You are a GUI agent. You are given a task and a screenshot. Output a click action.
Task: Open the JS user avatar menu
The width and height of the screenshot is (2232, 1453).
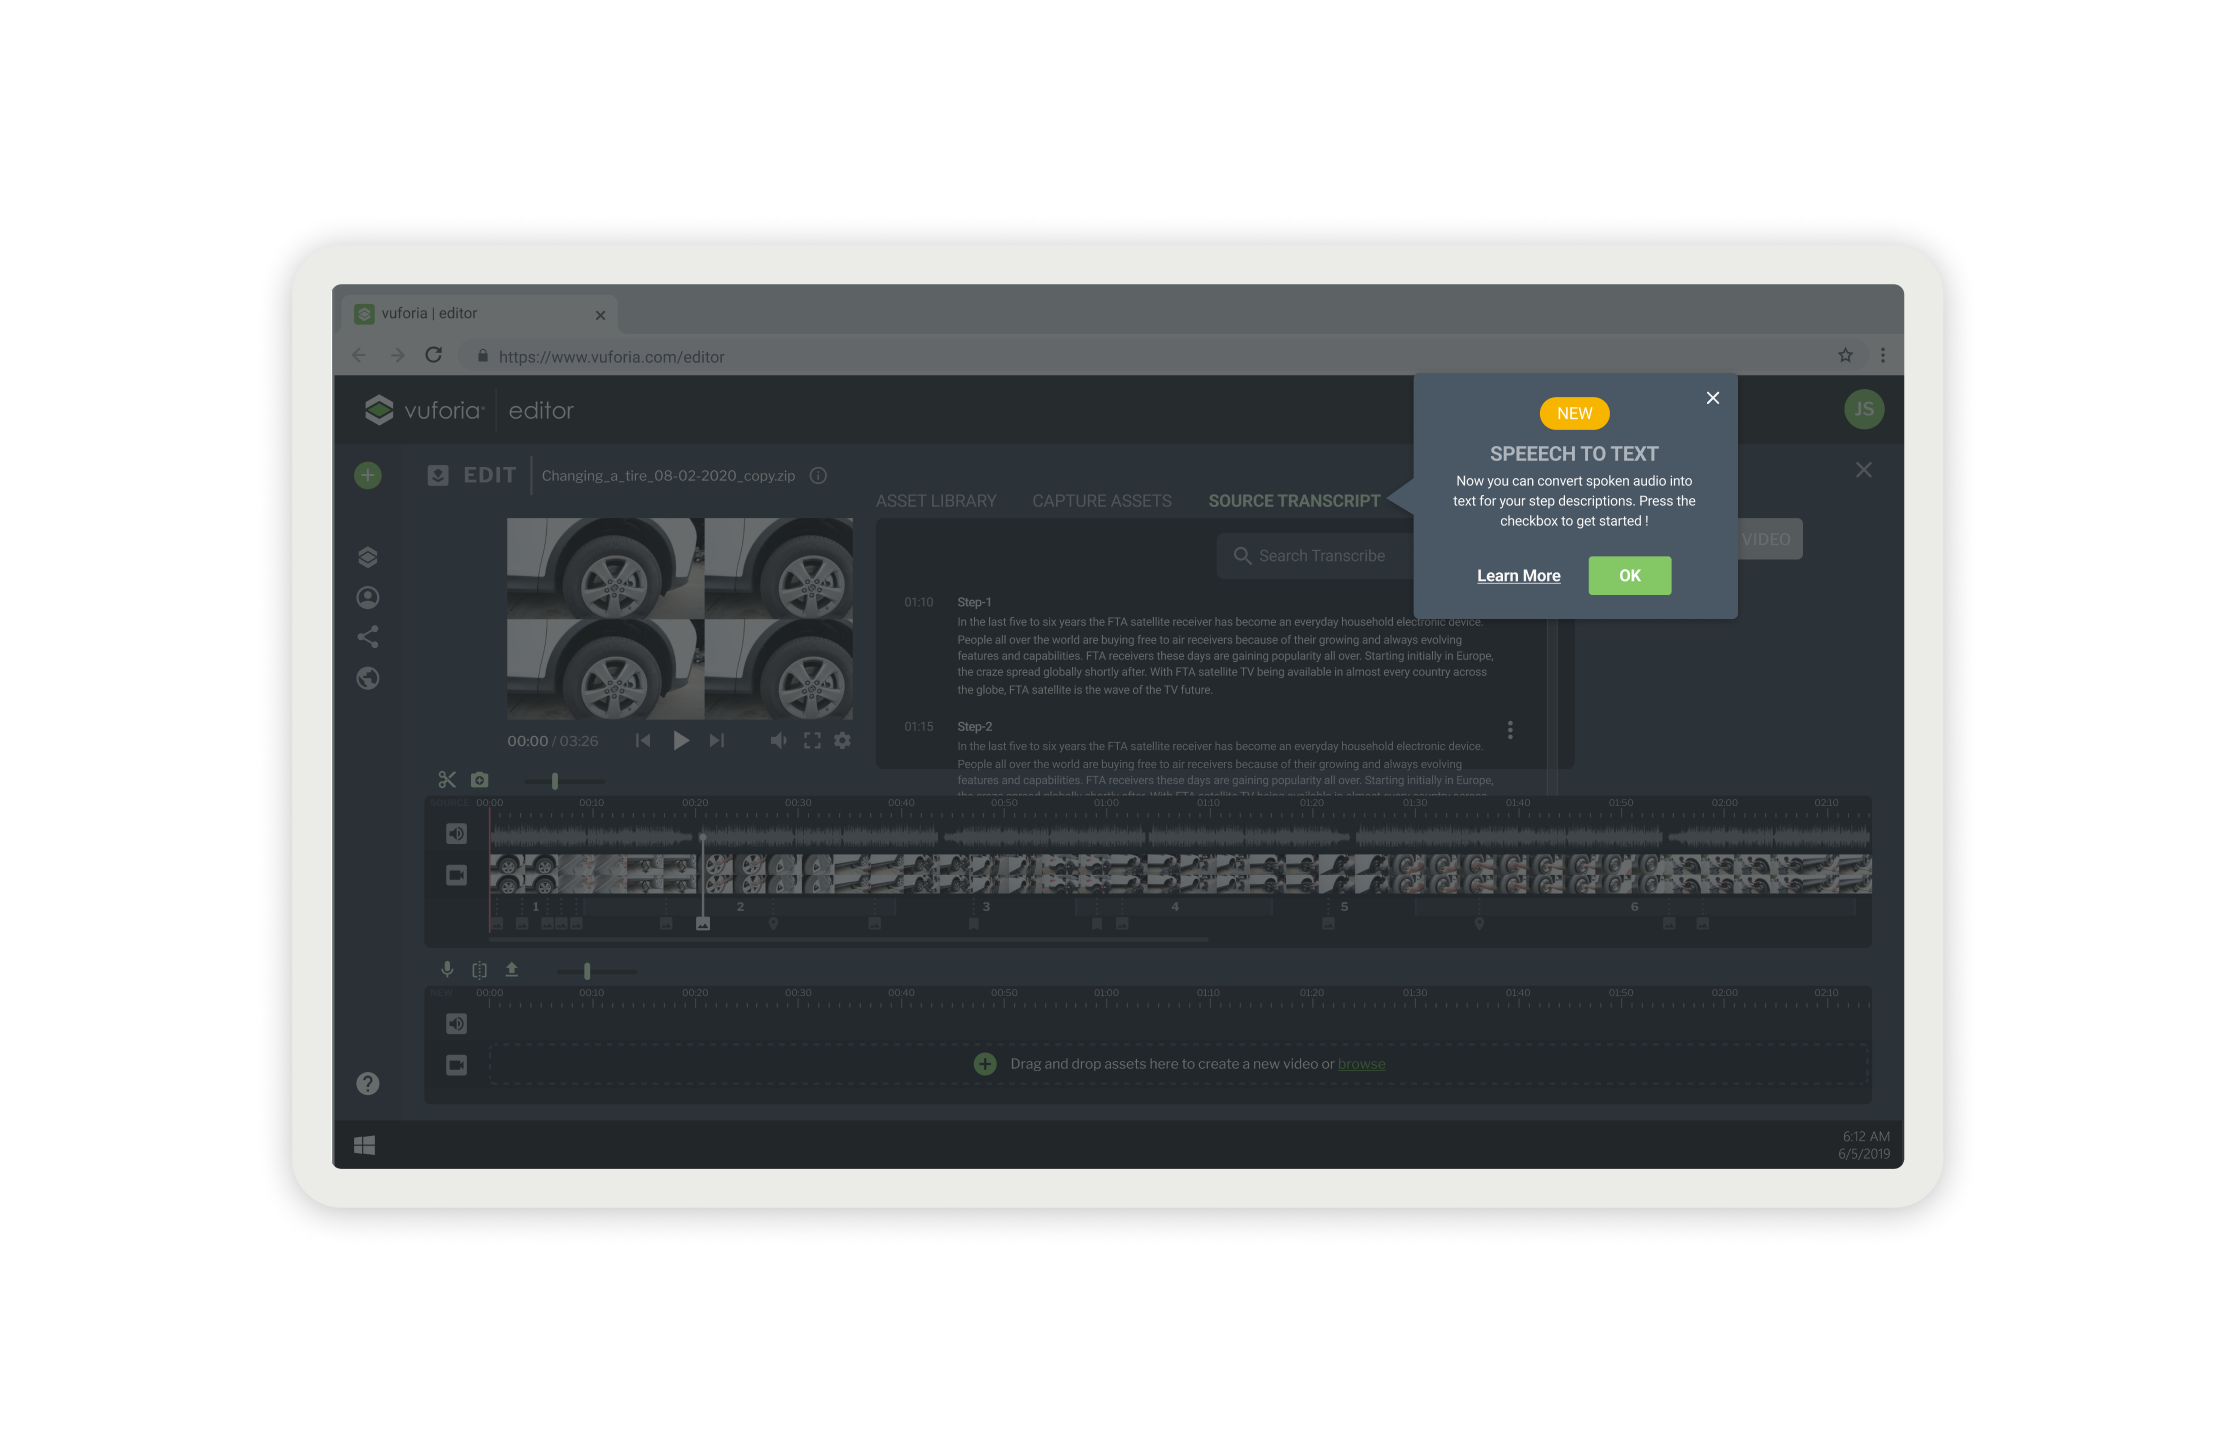tap(1864, 409)
